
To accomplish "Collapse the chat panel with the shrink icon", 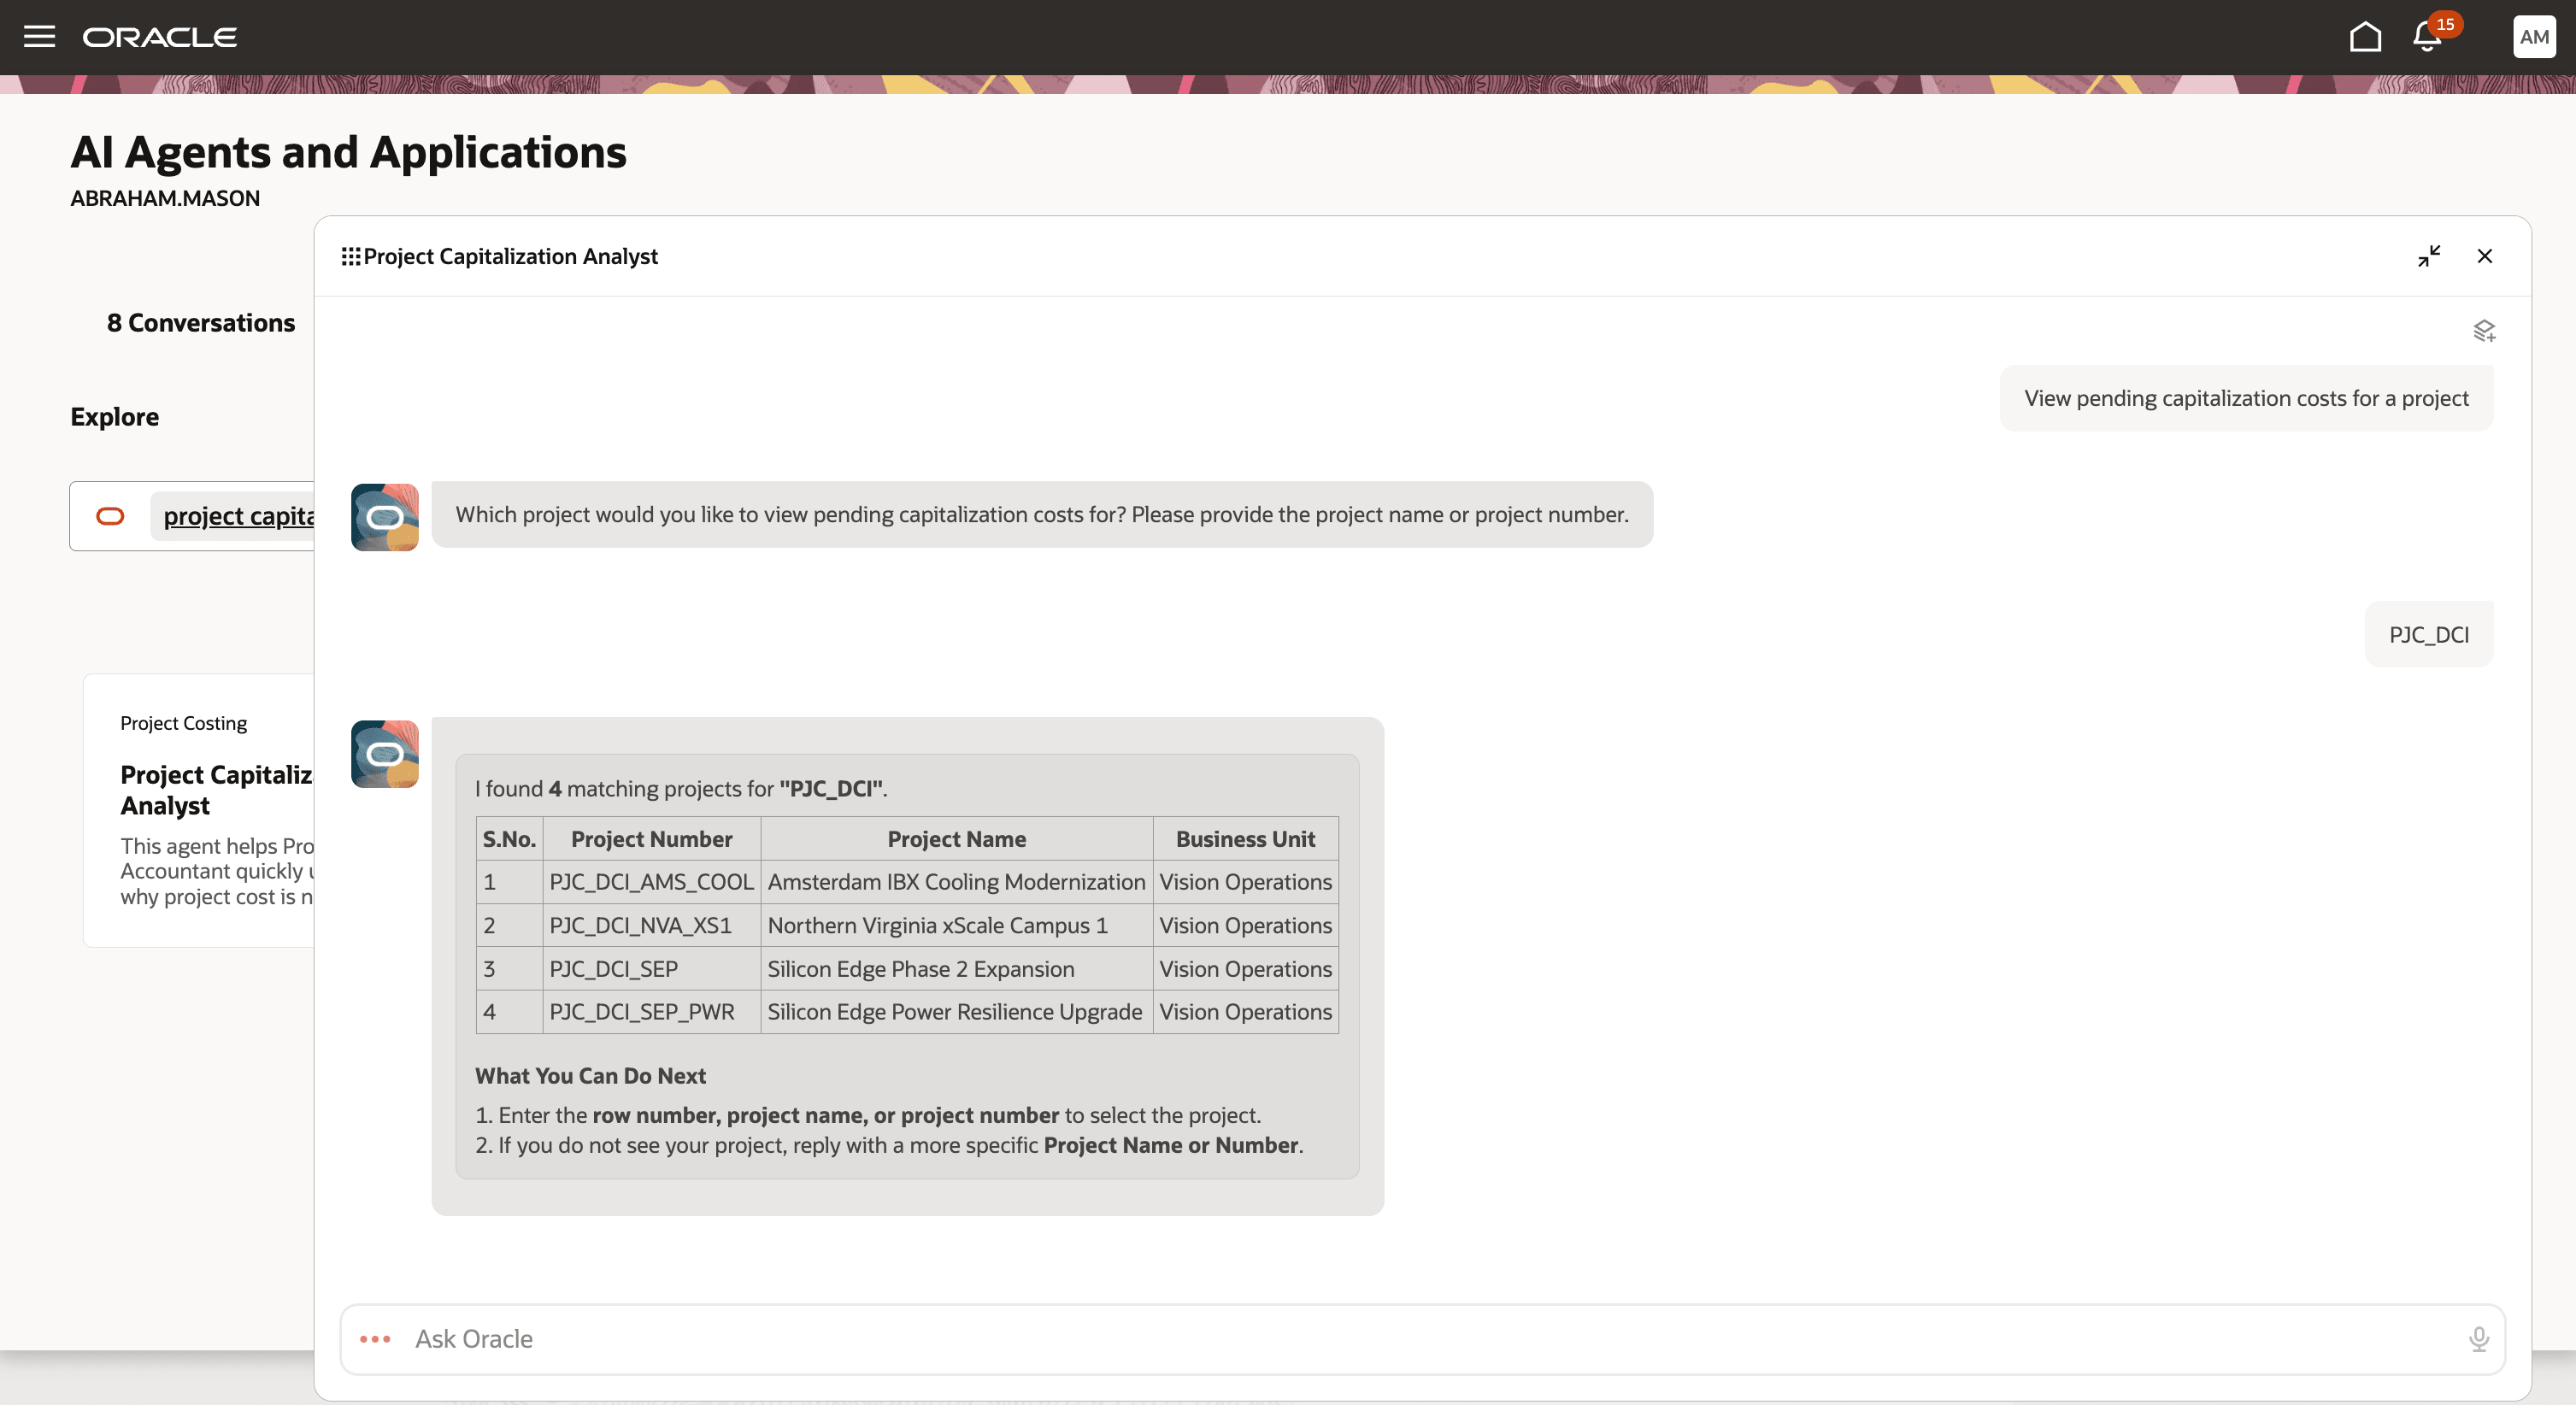I will [x=2429, y=256].
